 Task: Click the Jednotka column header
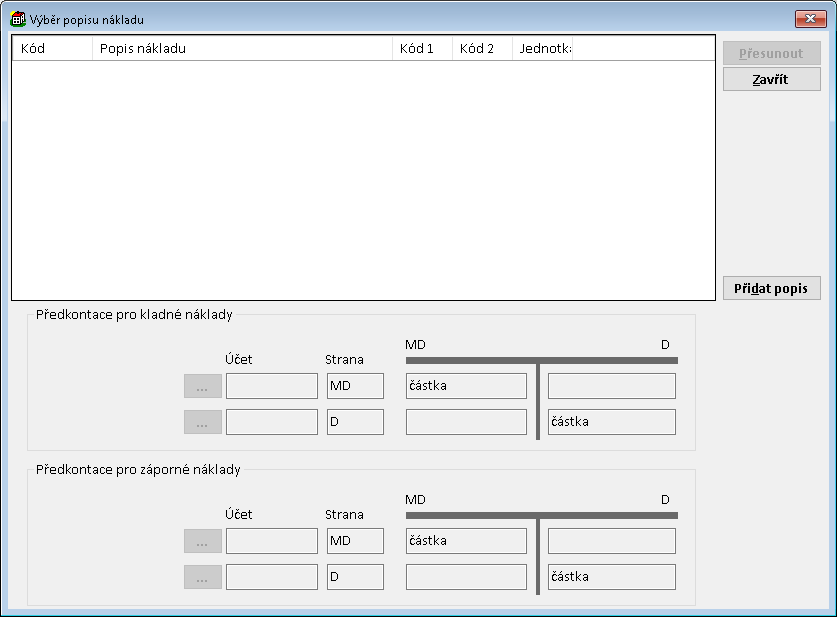542,48
